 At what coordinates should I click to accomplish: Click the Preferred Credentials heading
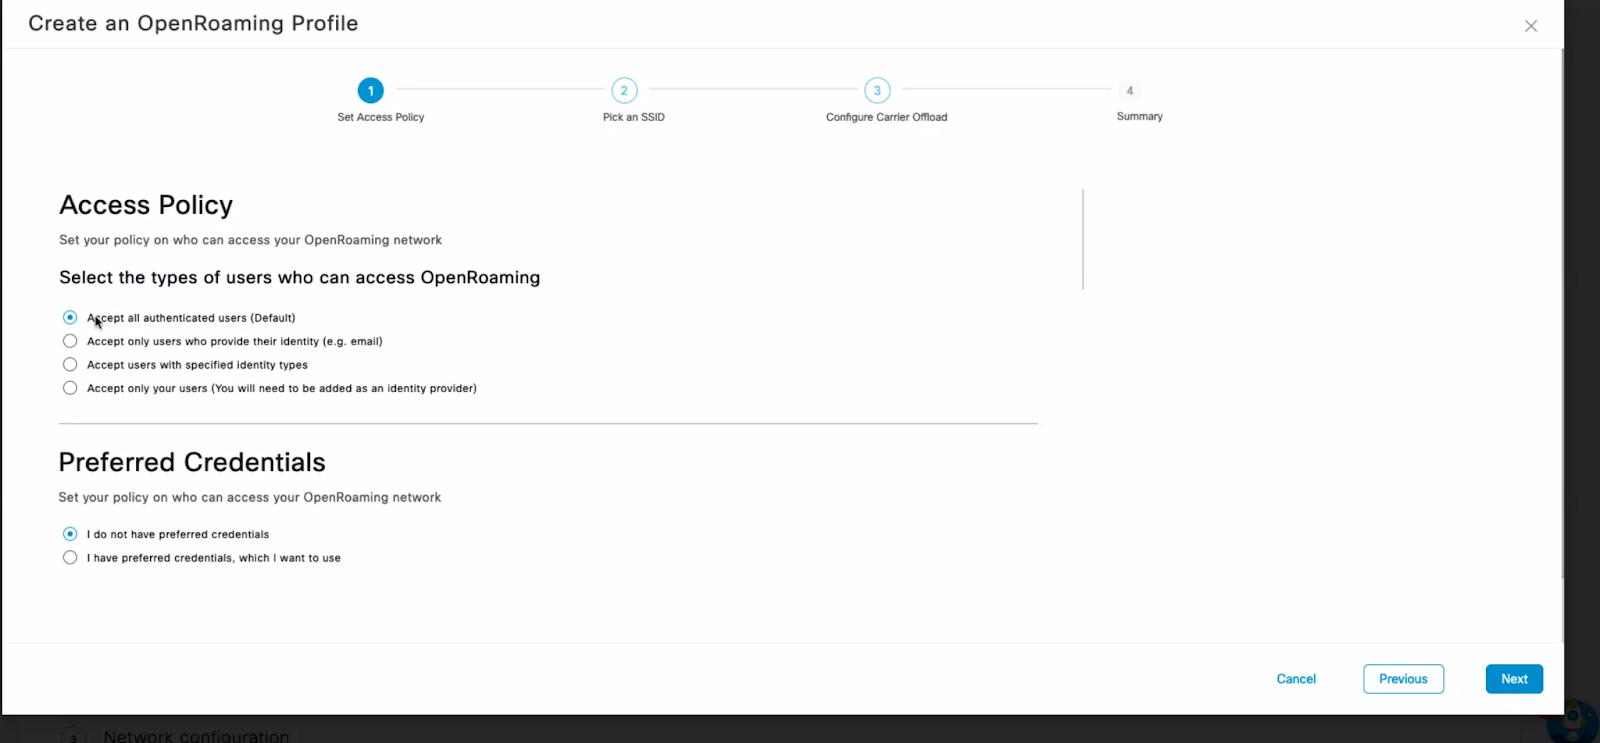(x=192, y=462)
